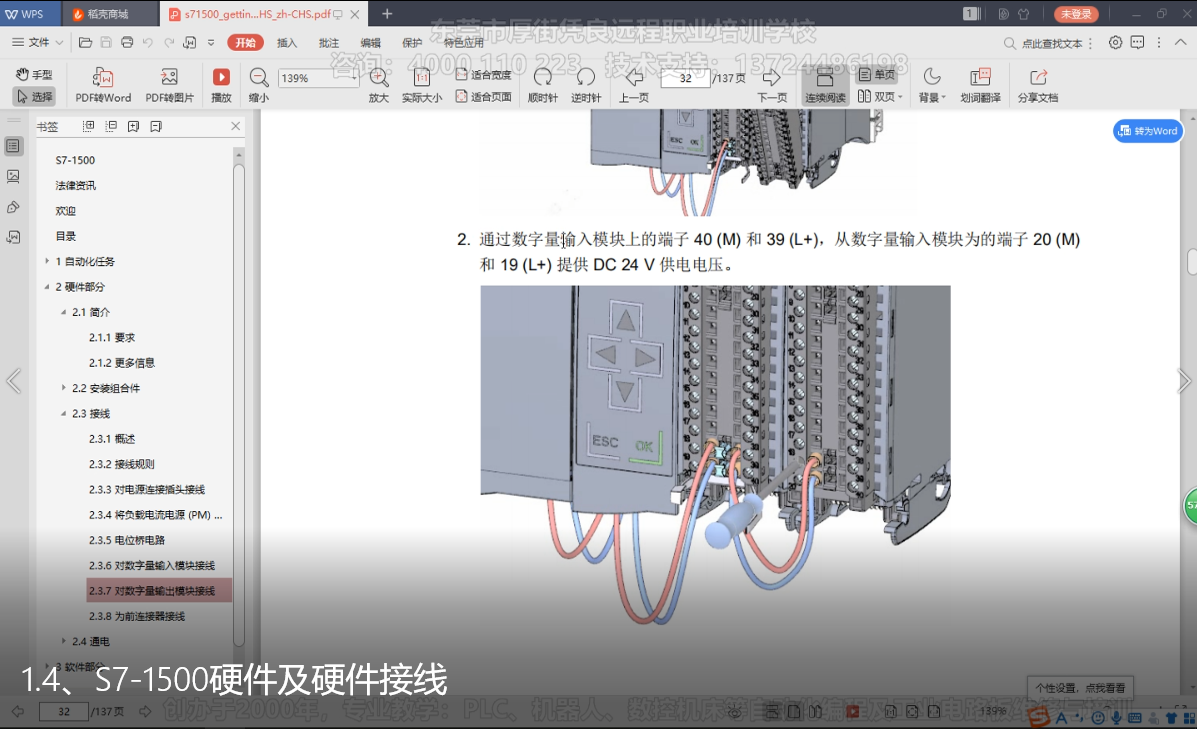Open a new tab with plus button
Screen dimensions: 1197x729
click(387, 14)
